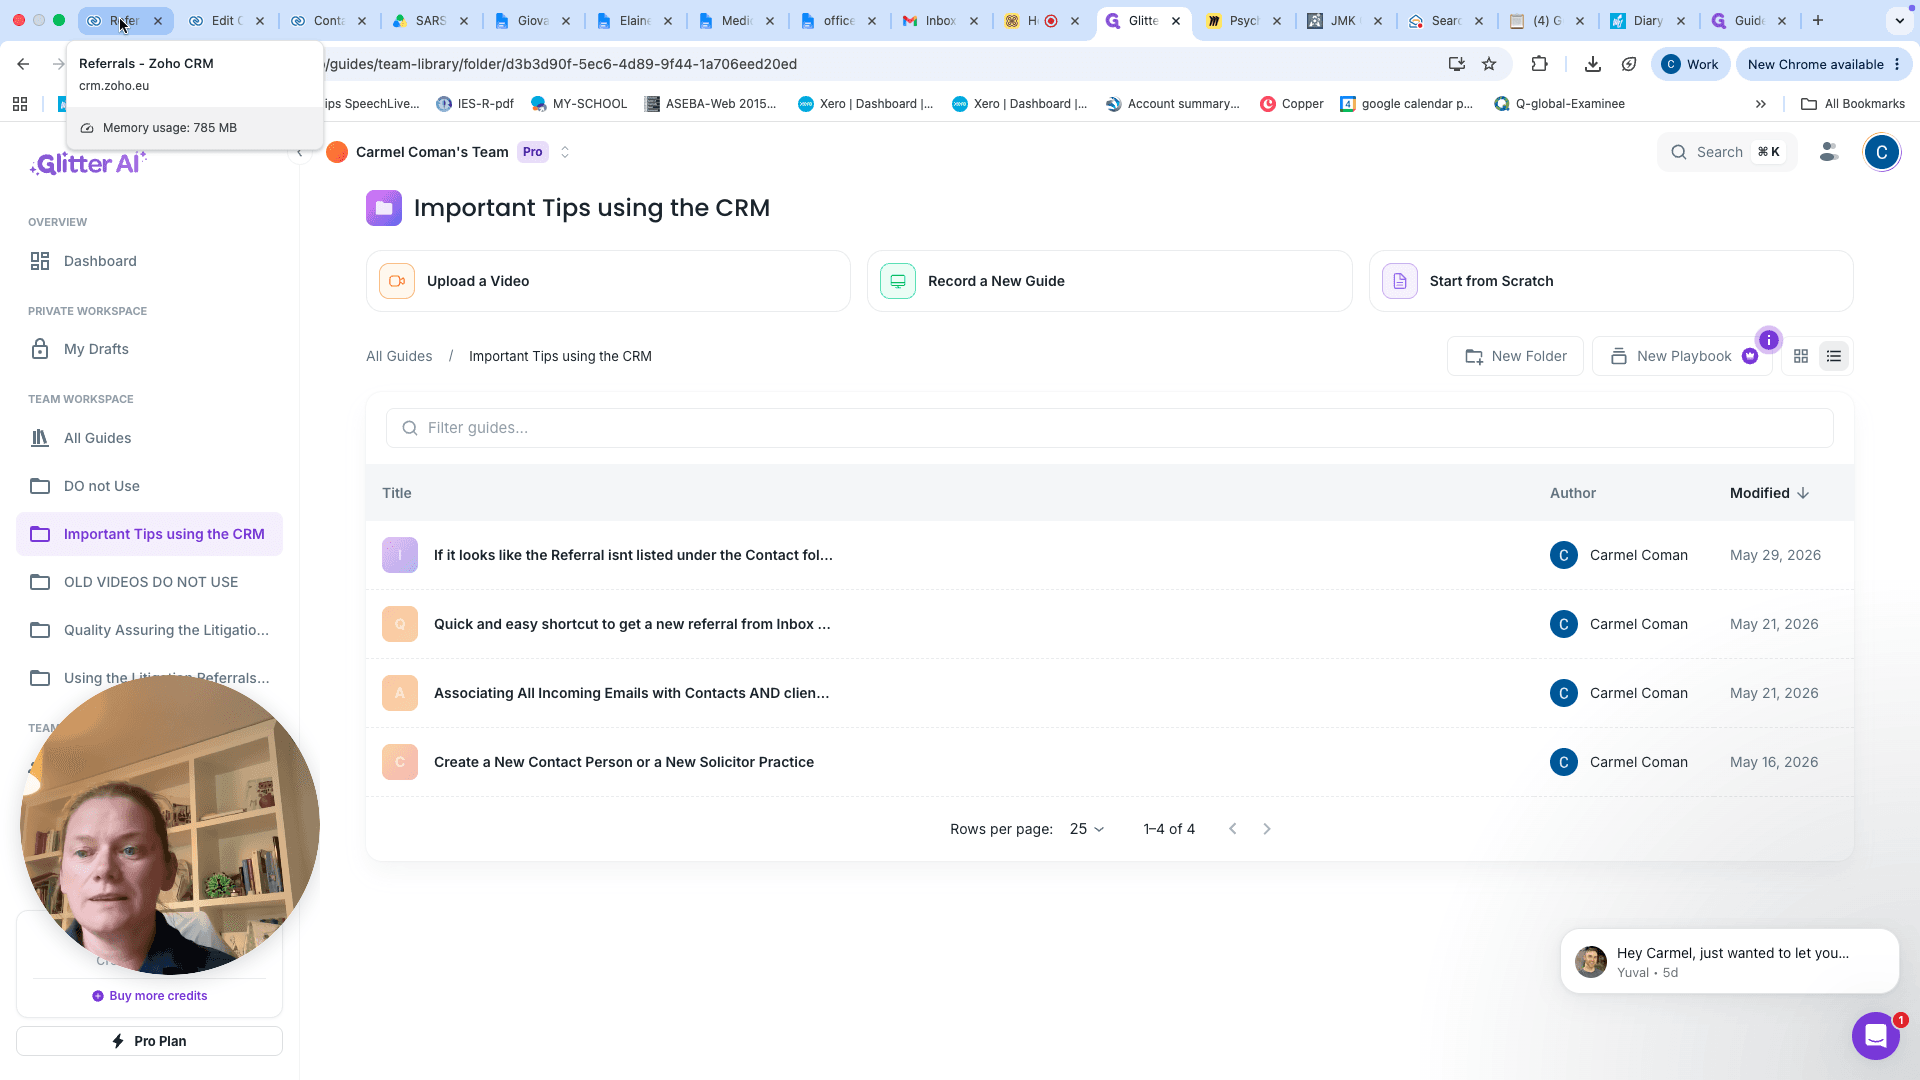Click Upload a Video card

tap(608, 281)
